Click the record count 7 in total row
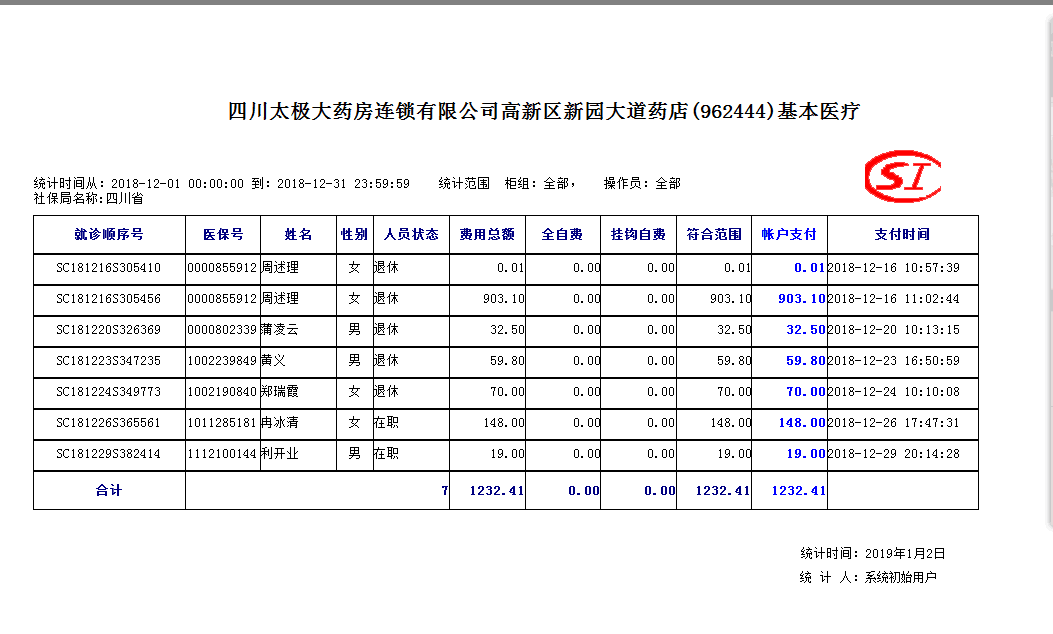The height and width of the screenshot is (634, 1053). point(445,490)
